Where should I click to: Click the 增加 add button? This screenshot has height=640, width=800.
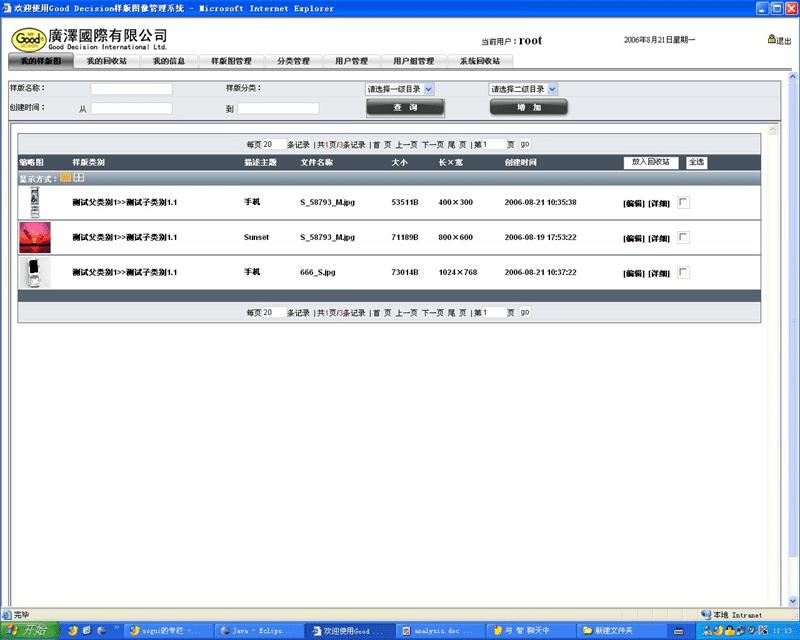529,107
